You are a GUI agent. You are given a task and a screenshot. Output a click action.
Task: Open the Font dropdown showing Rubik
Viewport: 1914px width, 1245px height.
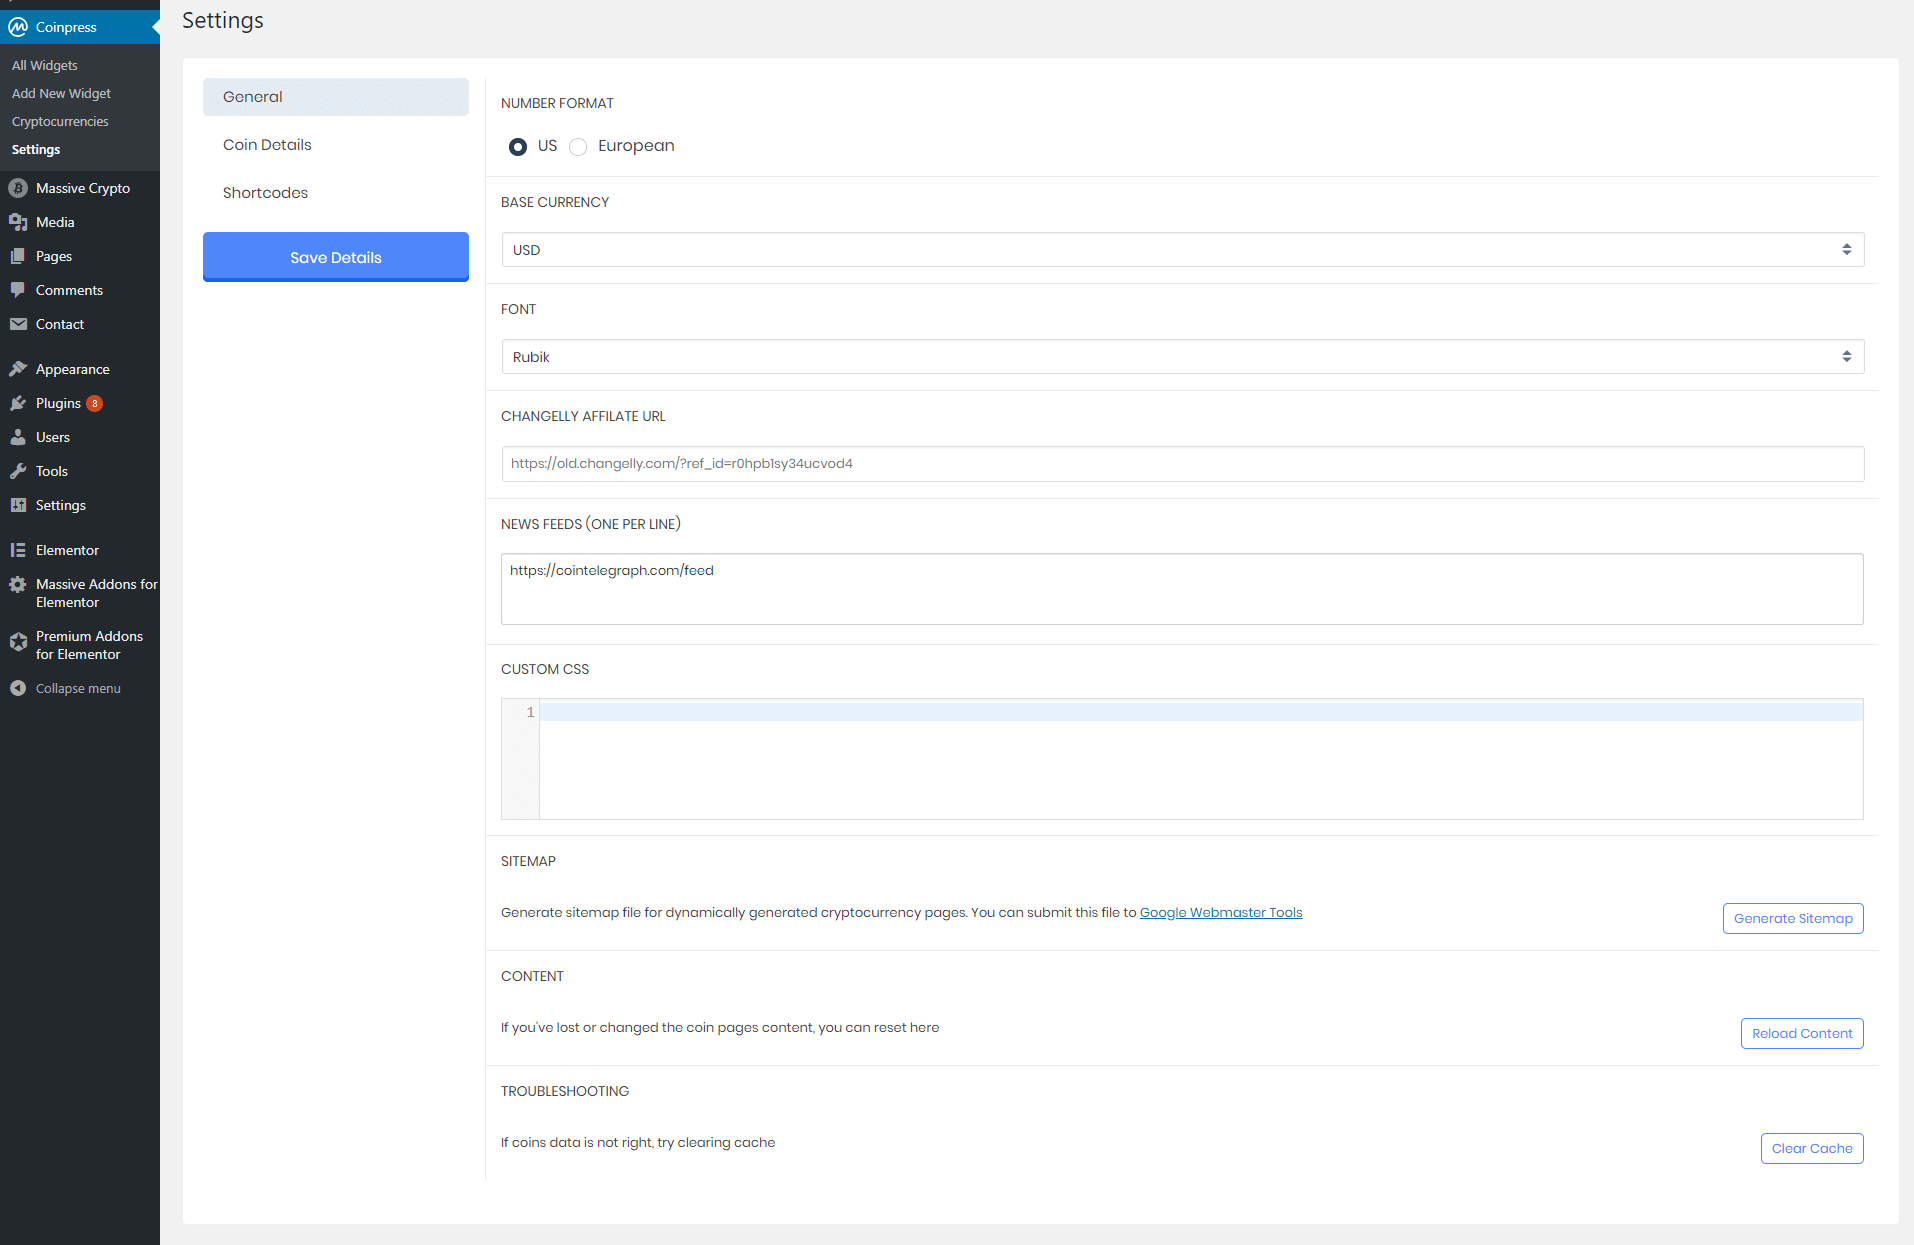click(x=1183, y=357)
